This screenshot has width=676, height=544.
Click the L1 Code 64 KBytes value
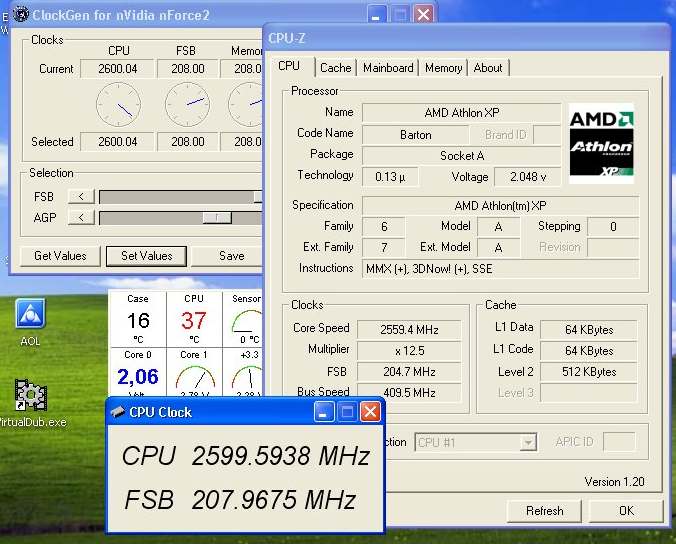[589, 351]
